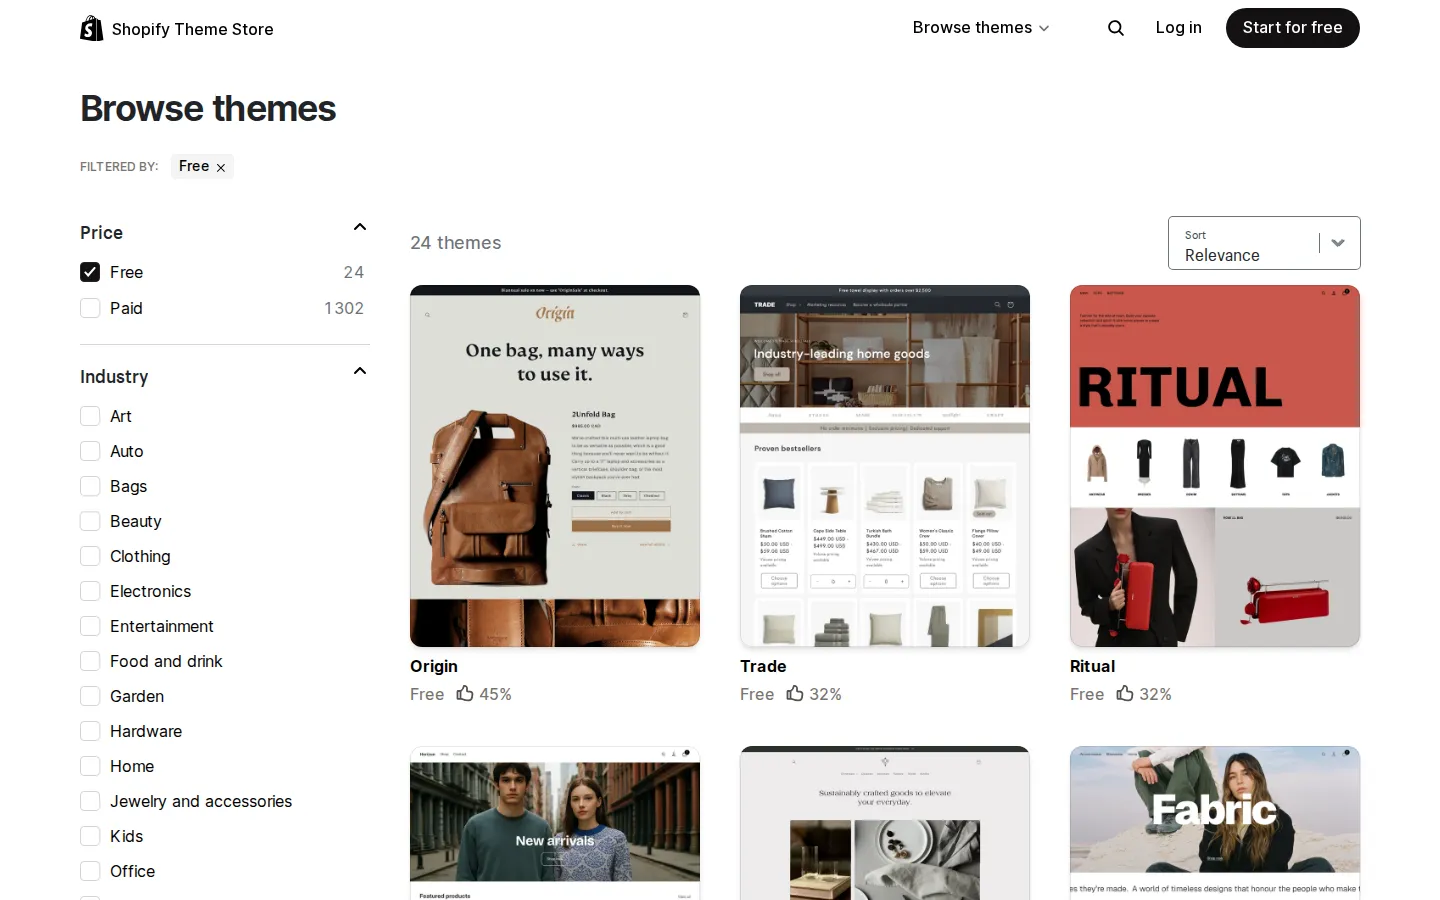Remove the Free filter tag
The width and height of the screenshot is (1440, 900).
tap(221, 168)
